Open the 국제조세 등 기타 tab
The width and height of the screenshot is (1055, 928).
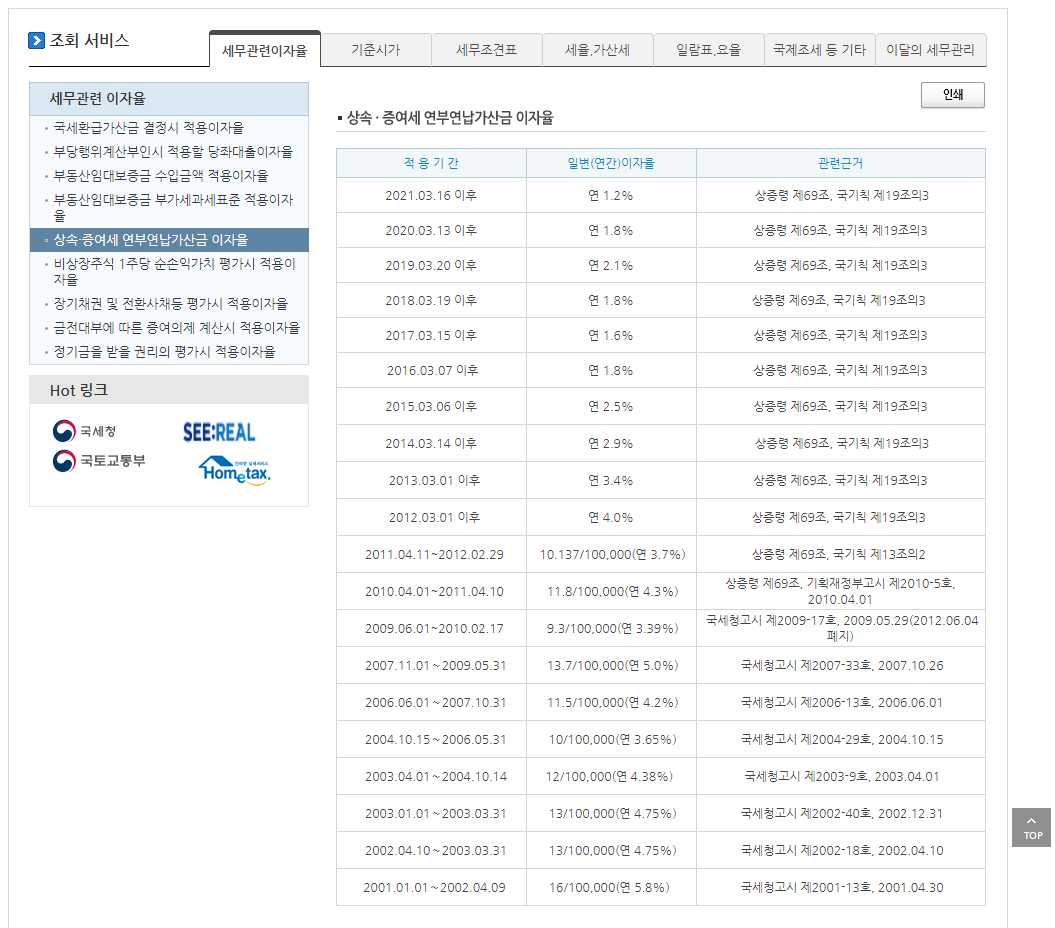pos(820,50)
